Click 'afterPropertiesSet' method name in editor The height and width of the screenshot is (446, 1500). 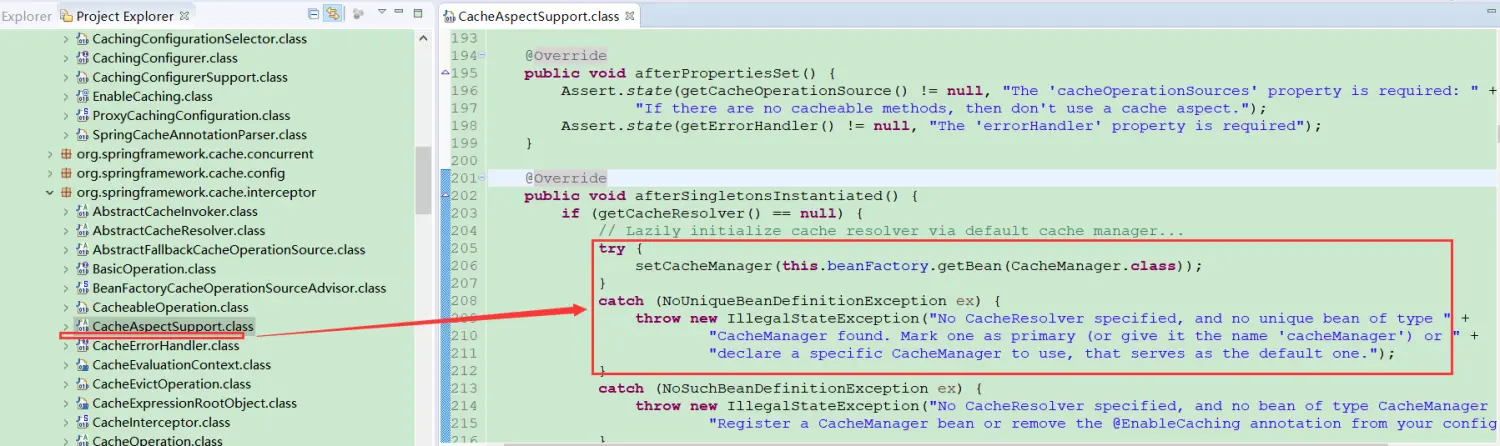[x=720, y=73]
